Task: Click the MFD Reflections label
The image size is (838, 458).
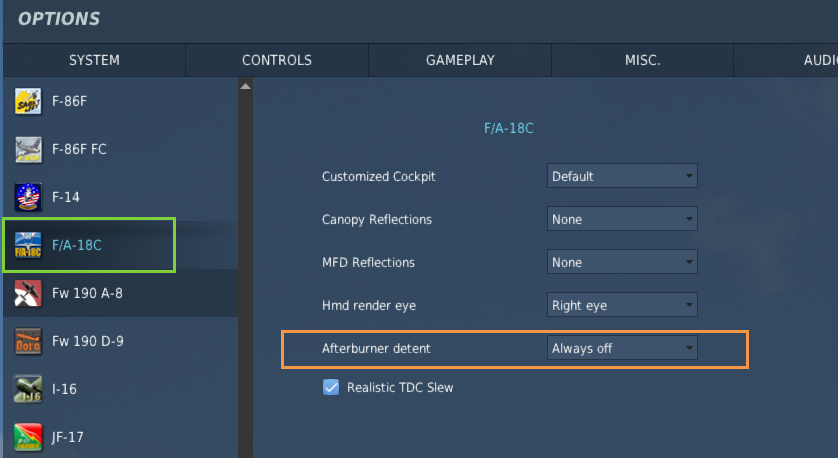Action: pos(368,262)
